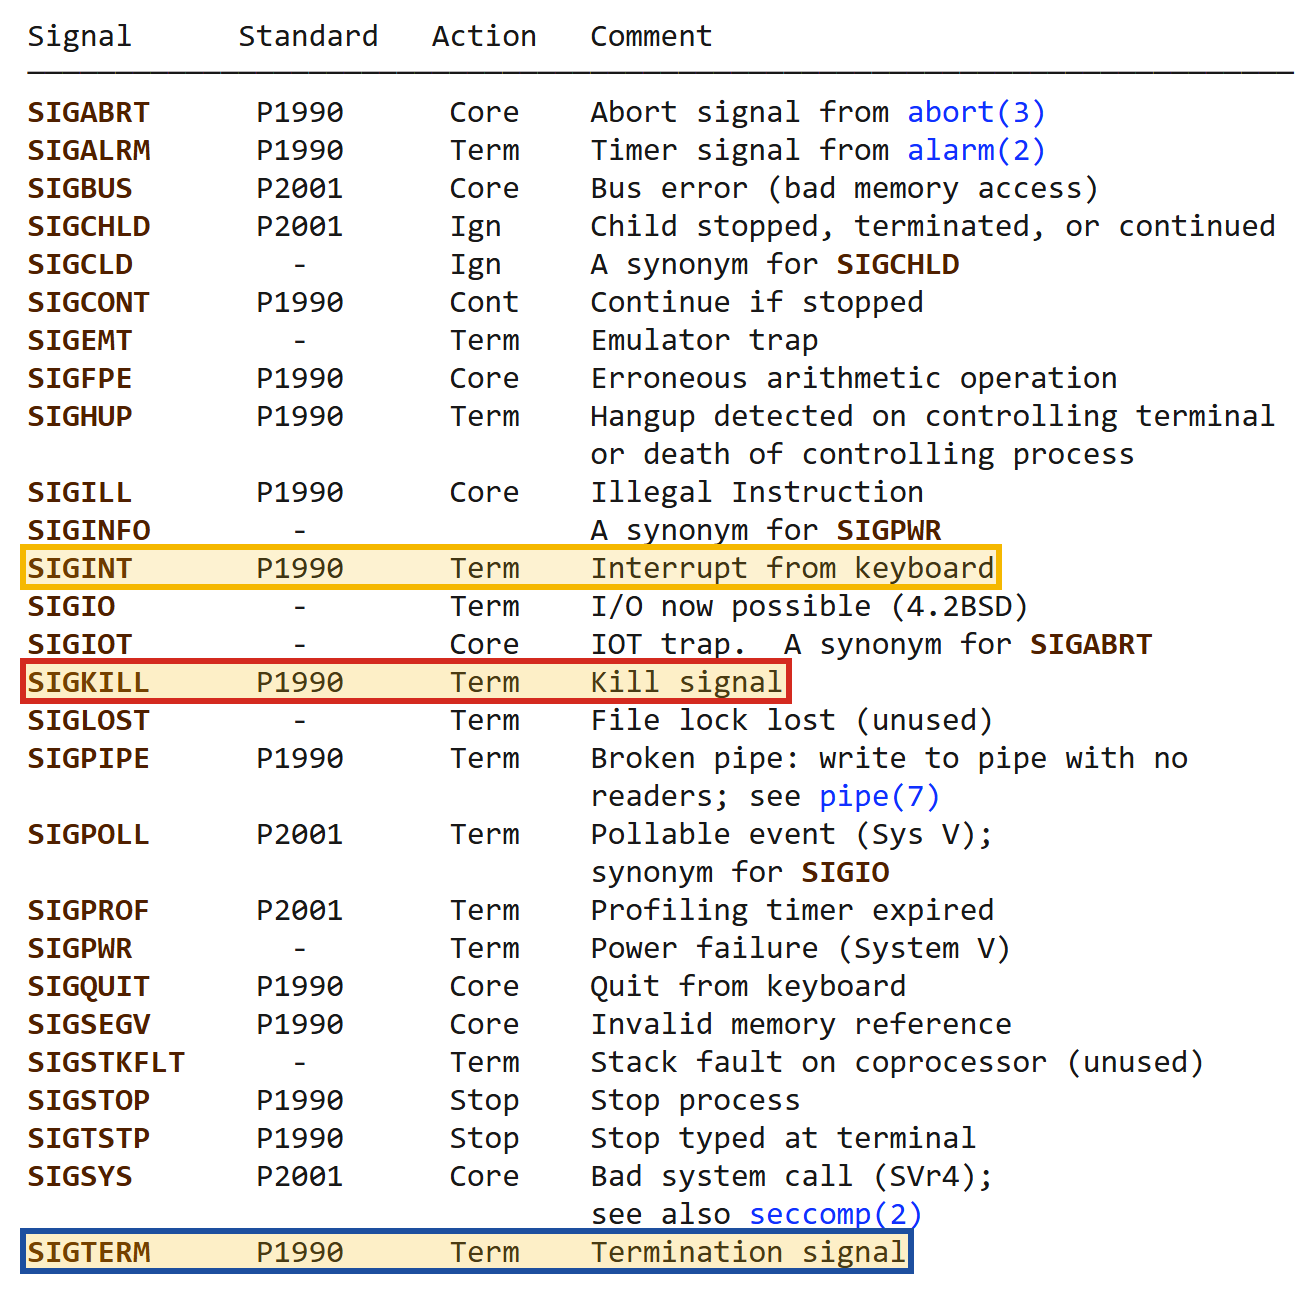Follow the pipe(7) link
The width and height of the screenshot is (1313, 1293).
click(880, 796)
